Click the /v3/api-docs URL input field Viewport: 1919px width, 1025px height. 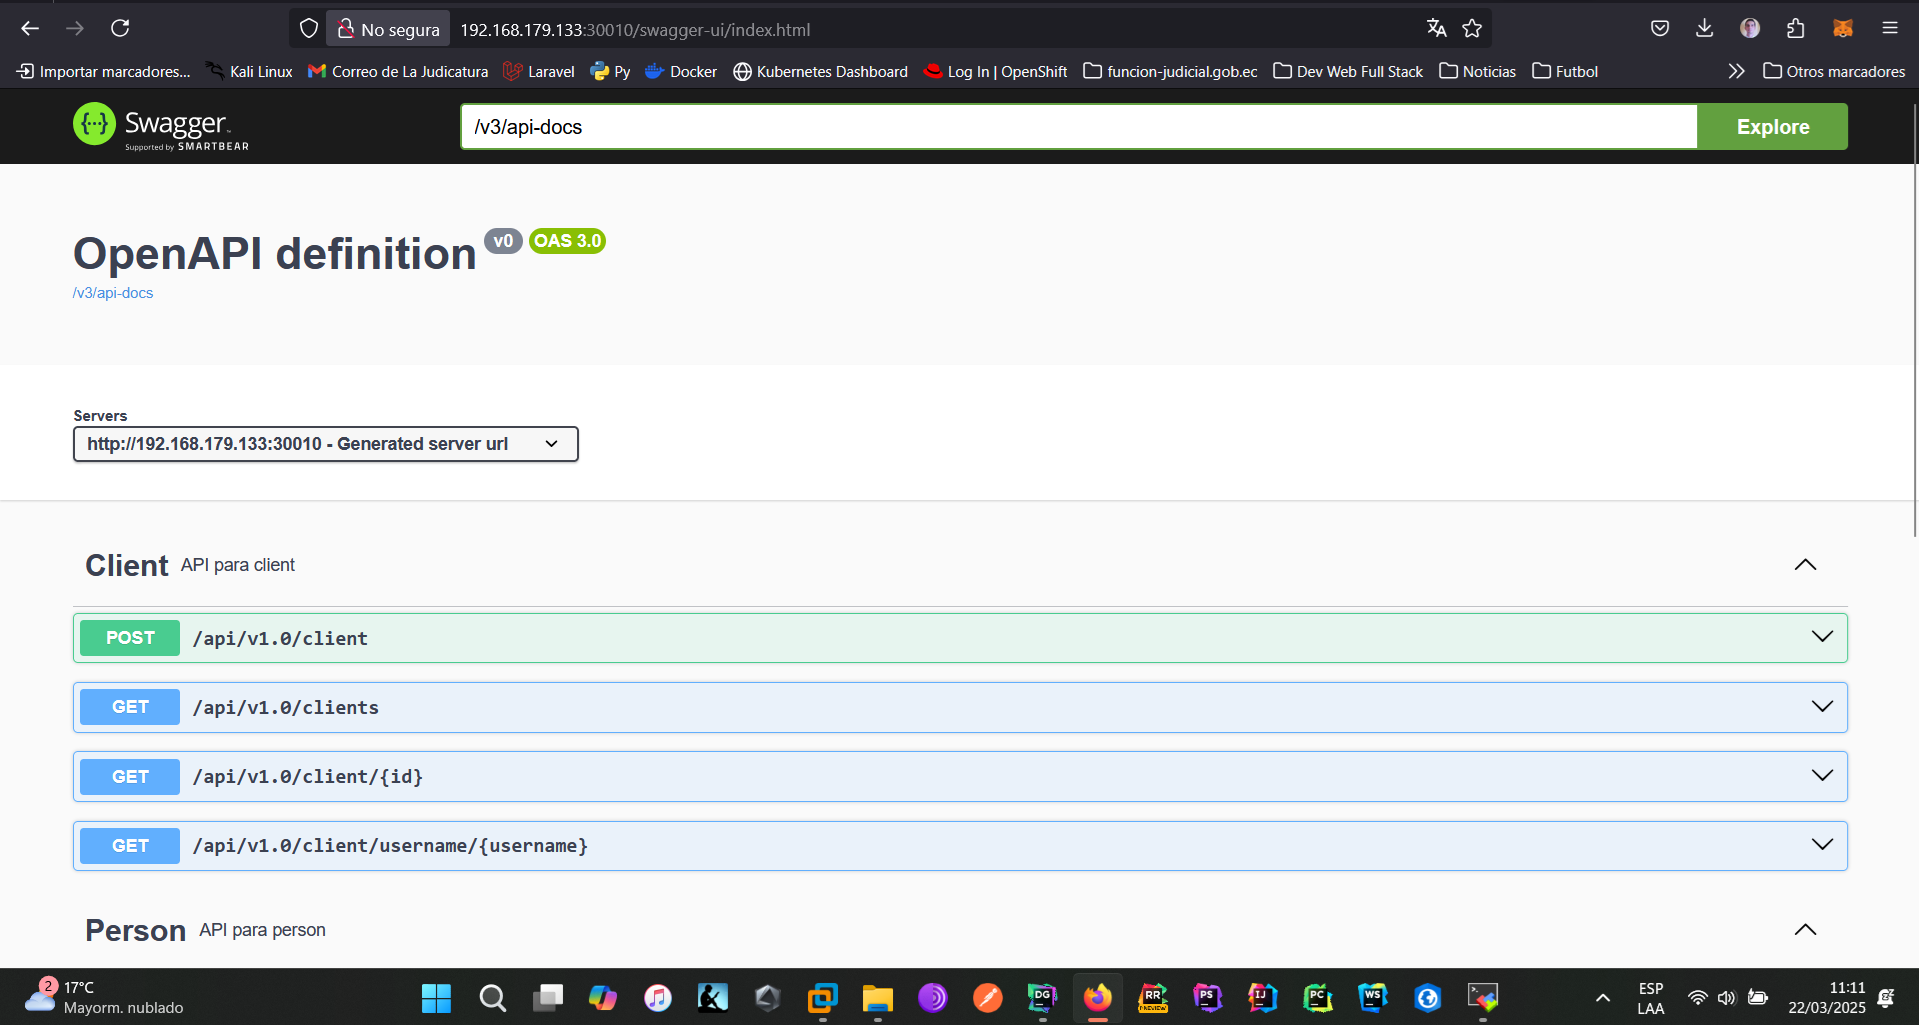coord(1078,127)
